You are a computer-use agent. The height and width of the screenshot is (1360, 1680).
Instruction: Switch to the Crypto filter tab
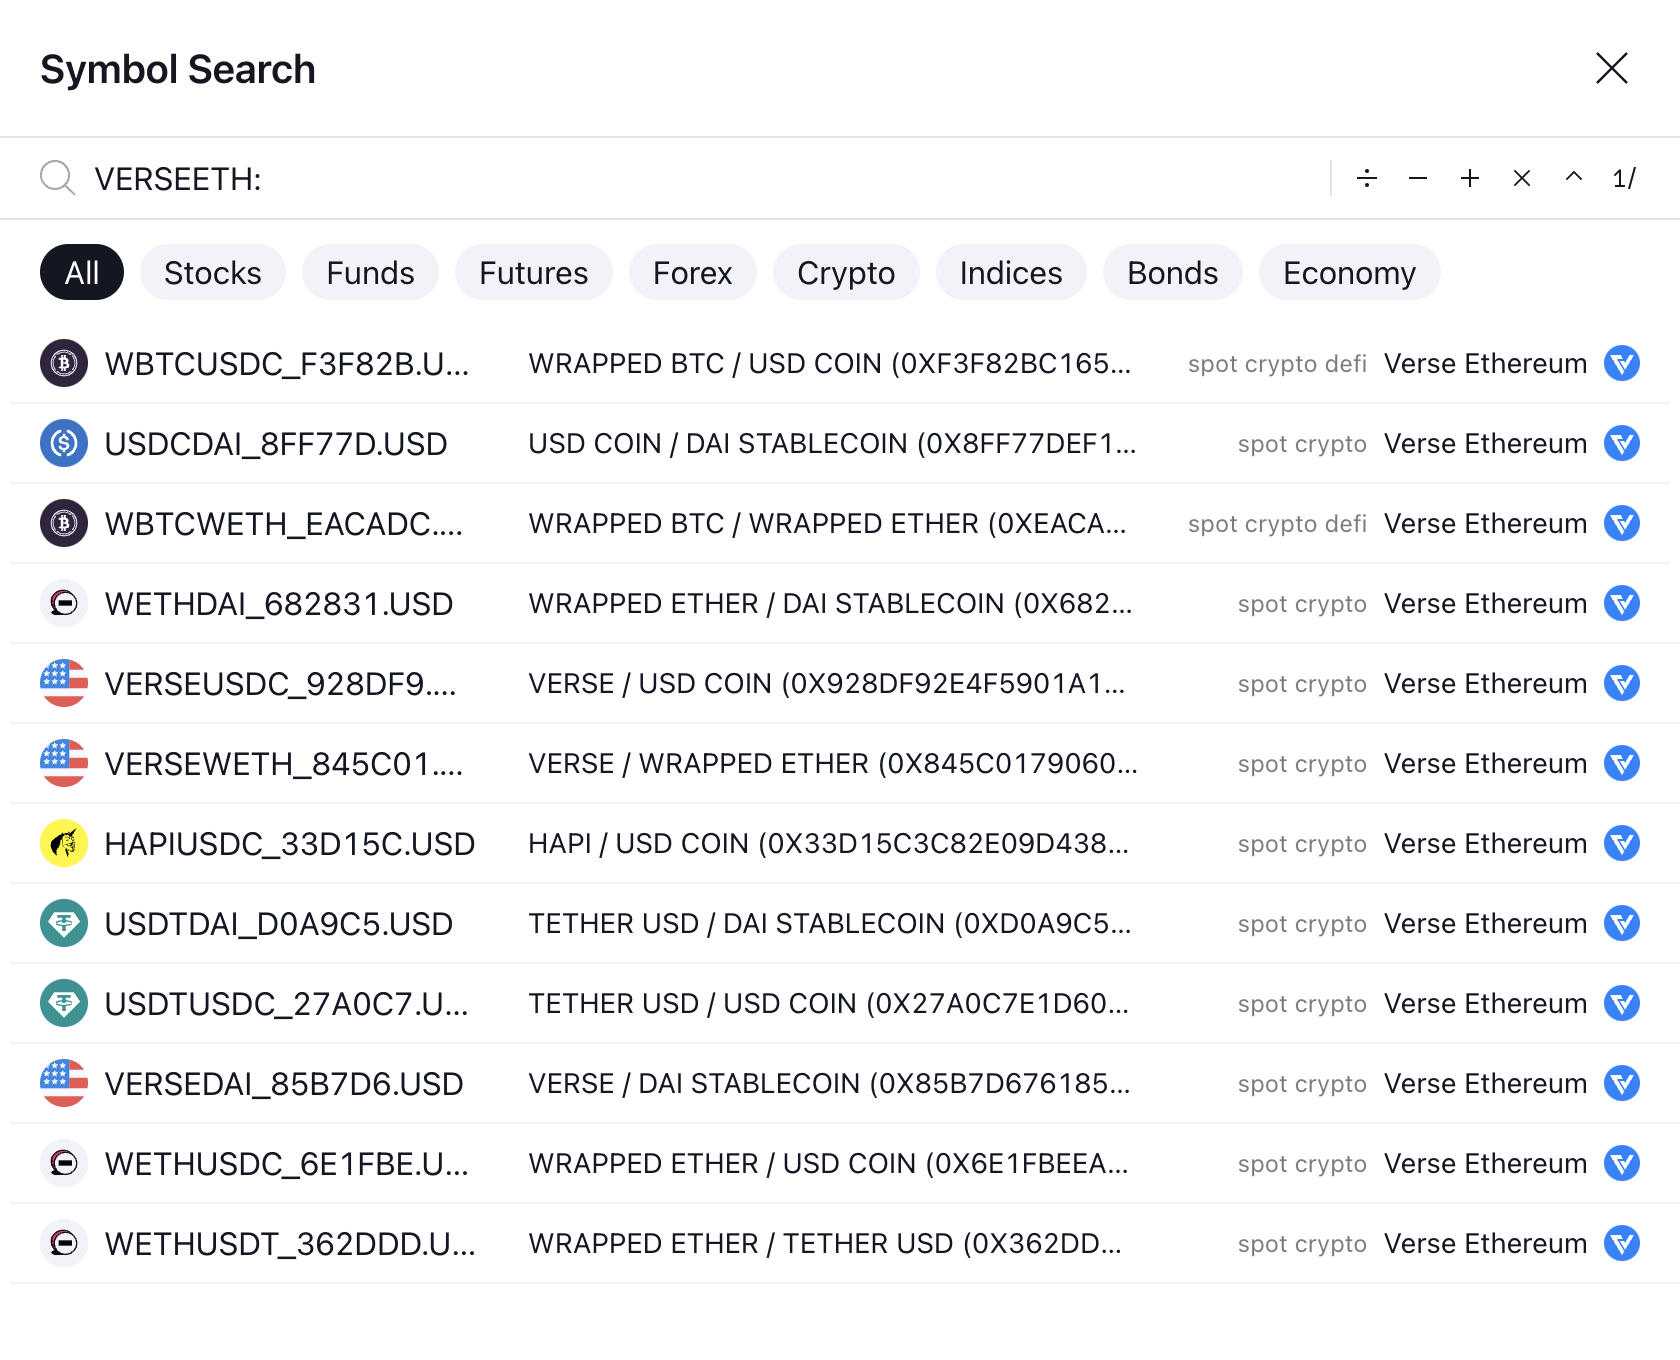pos(845,272)
